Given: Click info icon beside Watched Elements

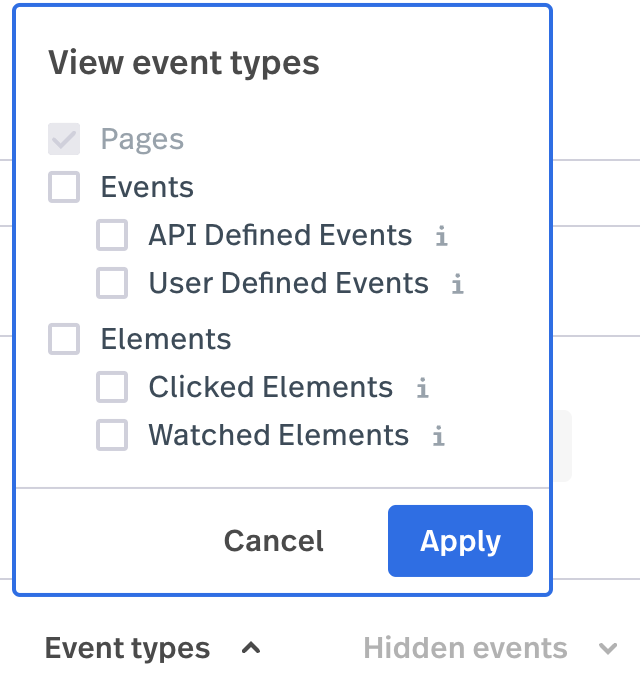Looking at the screenshot, I should coord(439,435).
